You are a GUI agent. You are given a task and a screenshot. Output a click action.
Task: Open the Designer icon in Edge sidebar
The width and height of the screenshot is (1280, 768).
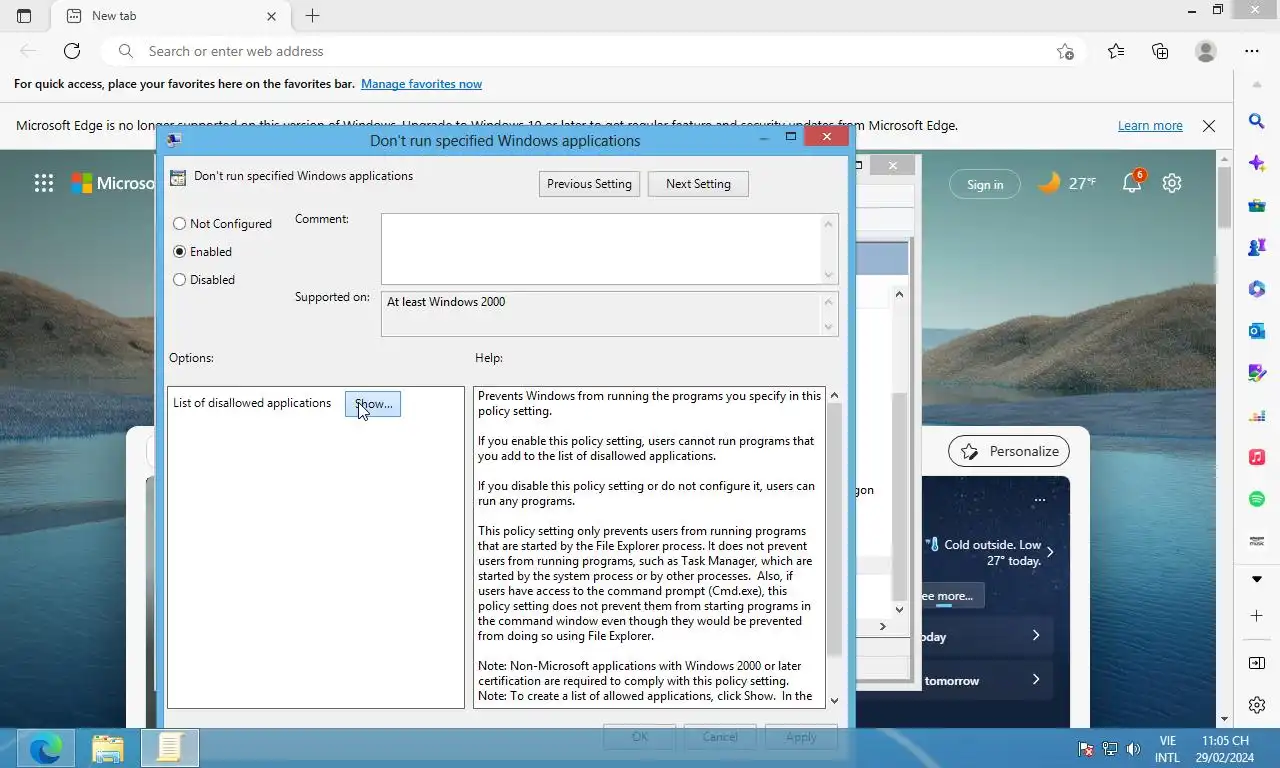pyautogui.click(x=1257, y=373)
